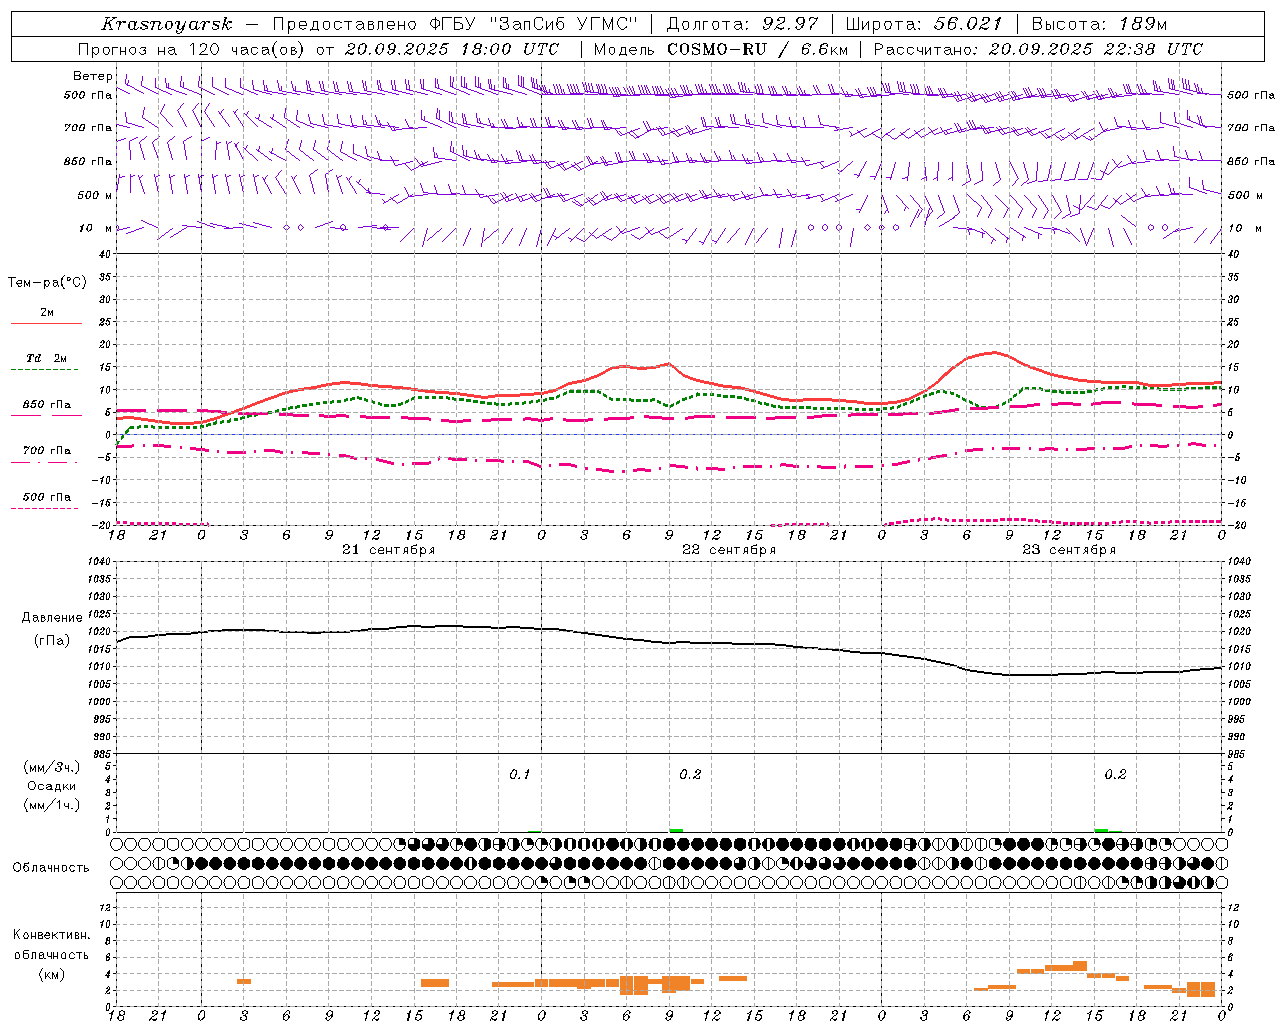Click the 'Осадки' precipitation label
This screenshot has height=1024, width=1280.
pos(52,786)
